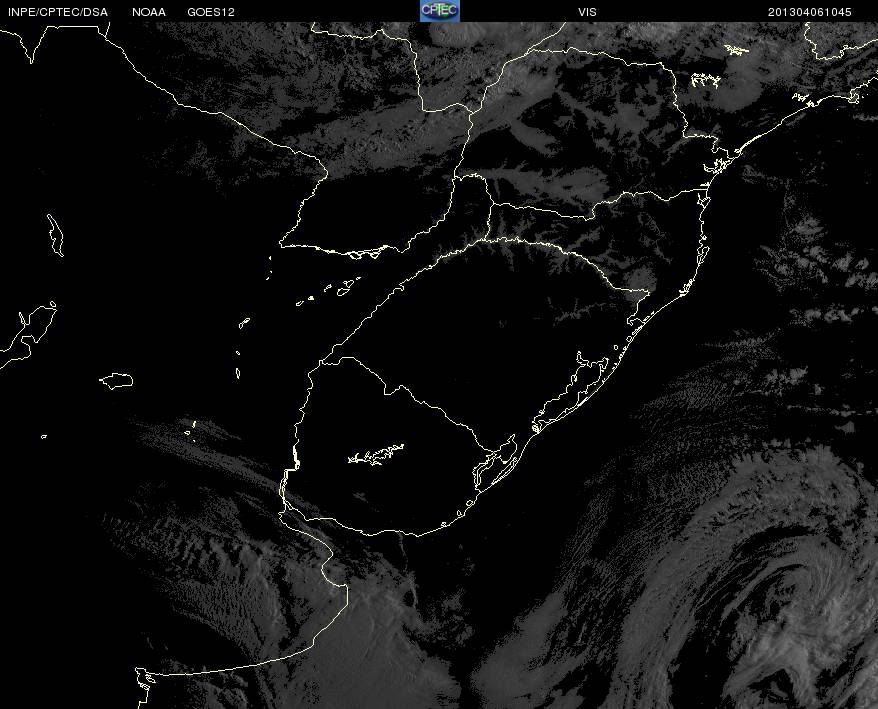Click the VIS channel label
The width and height of the screenshot is (878, 709).
pyautogui.click(x=587, y=12)
